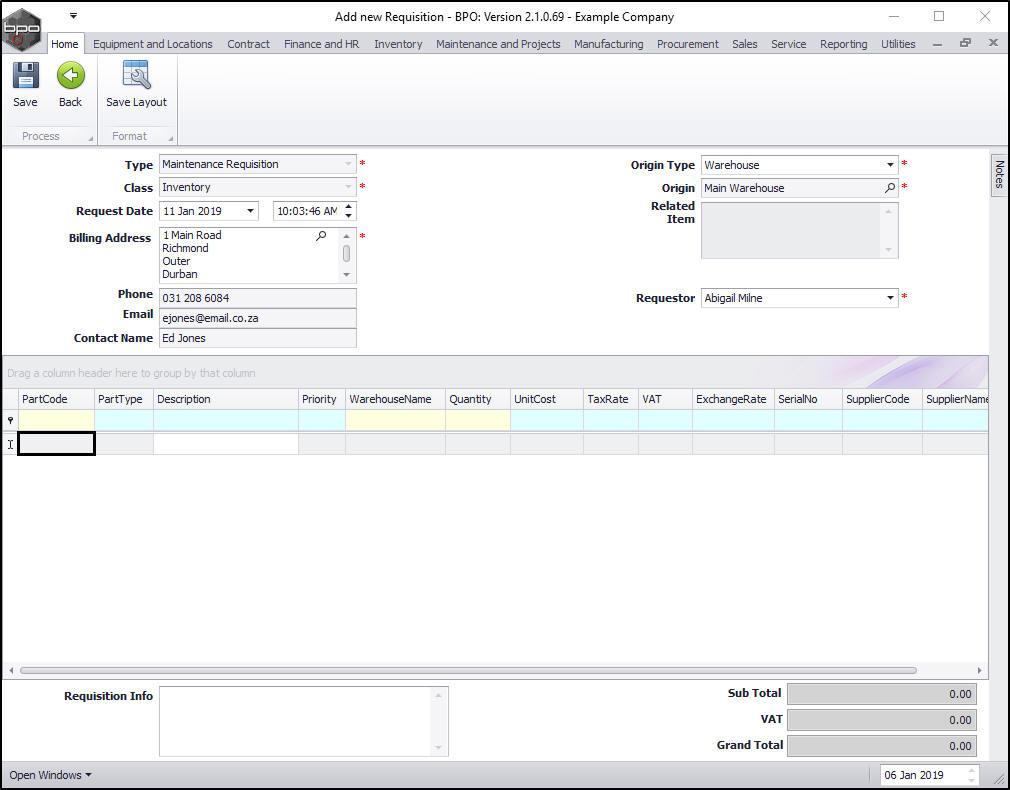The height and width of the screenshot is (790, 1010).
Task: Restore the inner document window
Action: (965, 43)
